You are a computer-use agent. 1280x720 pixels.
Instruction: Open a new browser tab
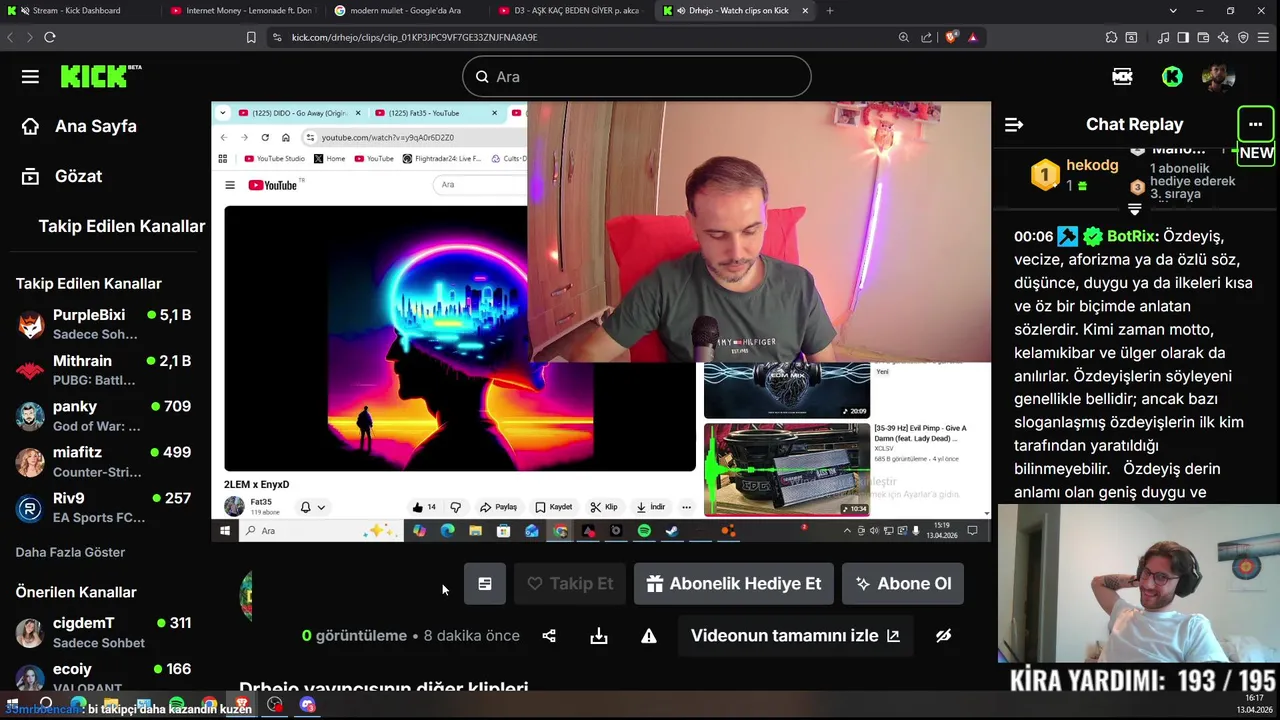[830, 10]
